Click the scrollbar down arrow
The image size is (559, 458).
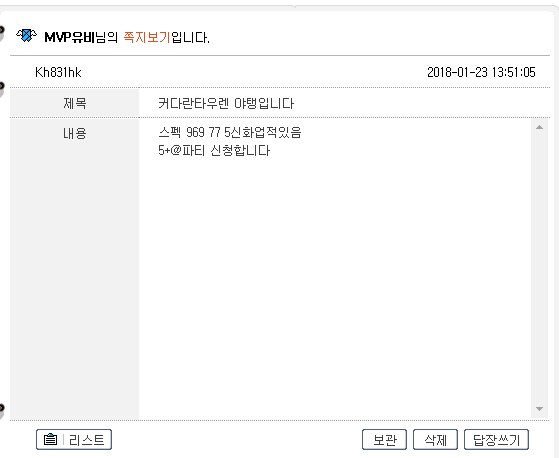coord(539,409)
